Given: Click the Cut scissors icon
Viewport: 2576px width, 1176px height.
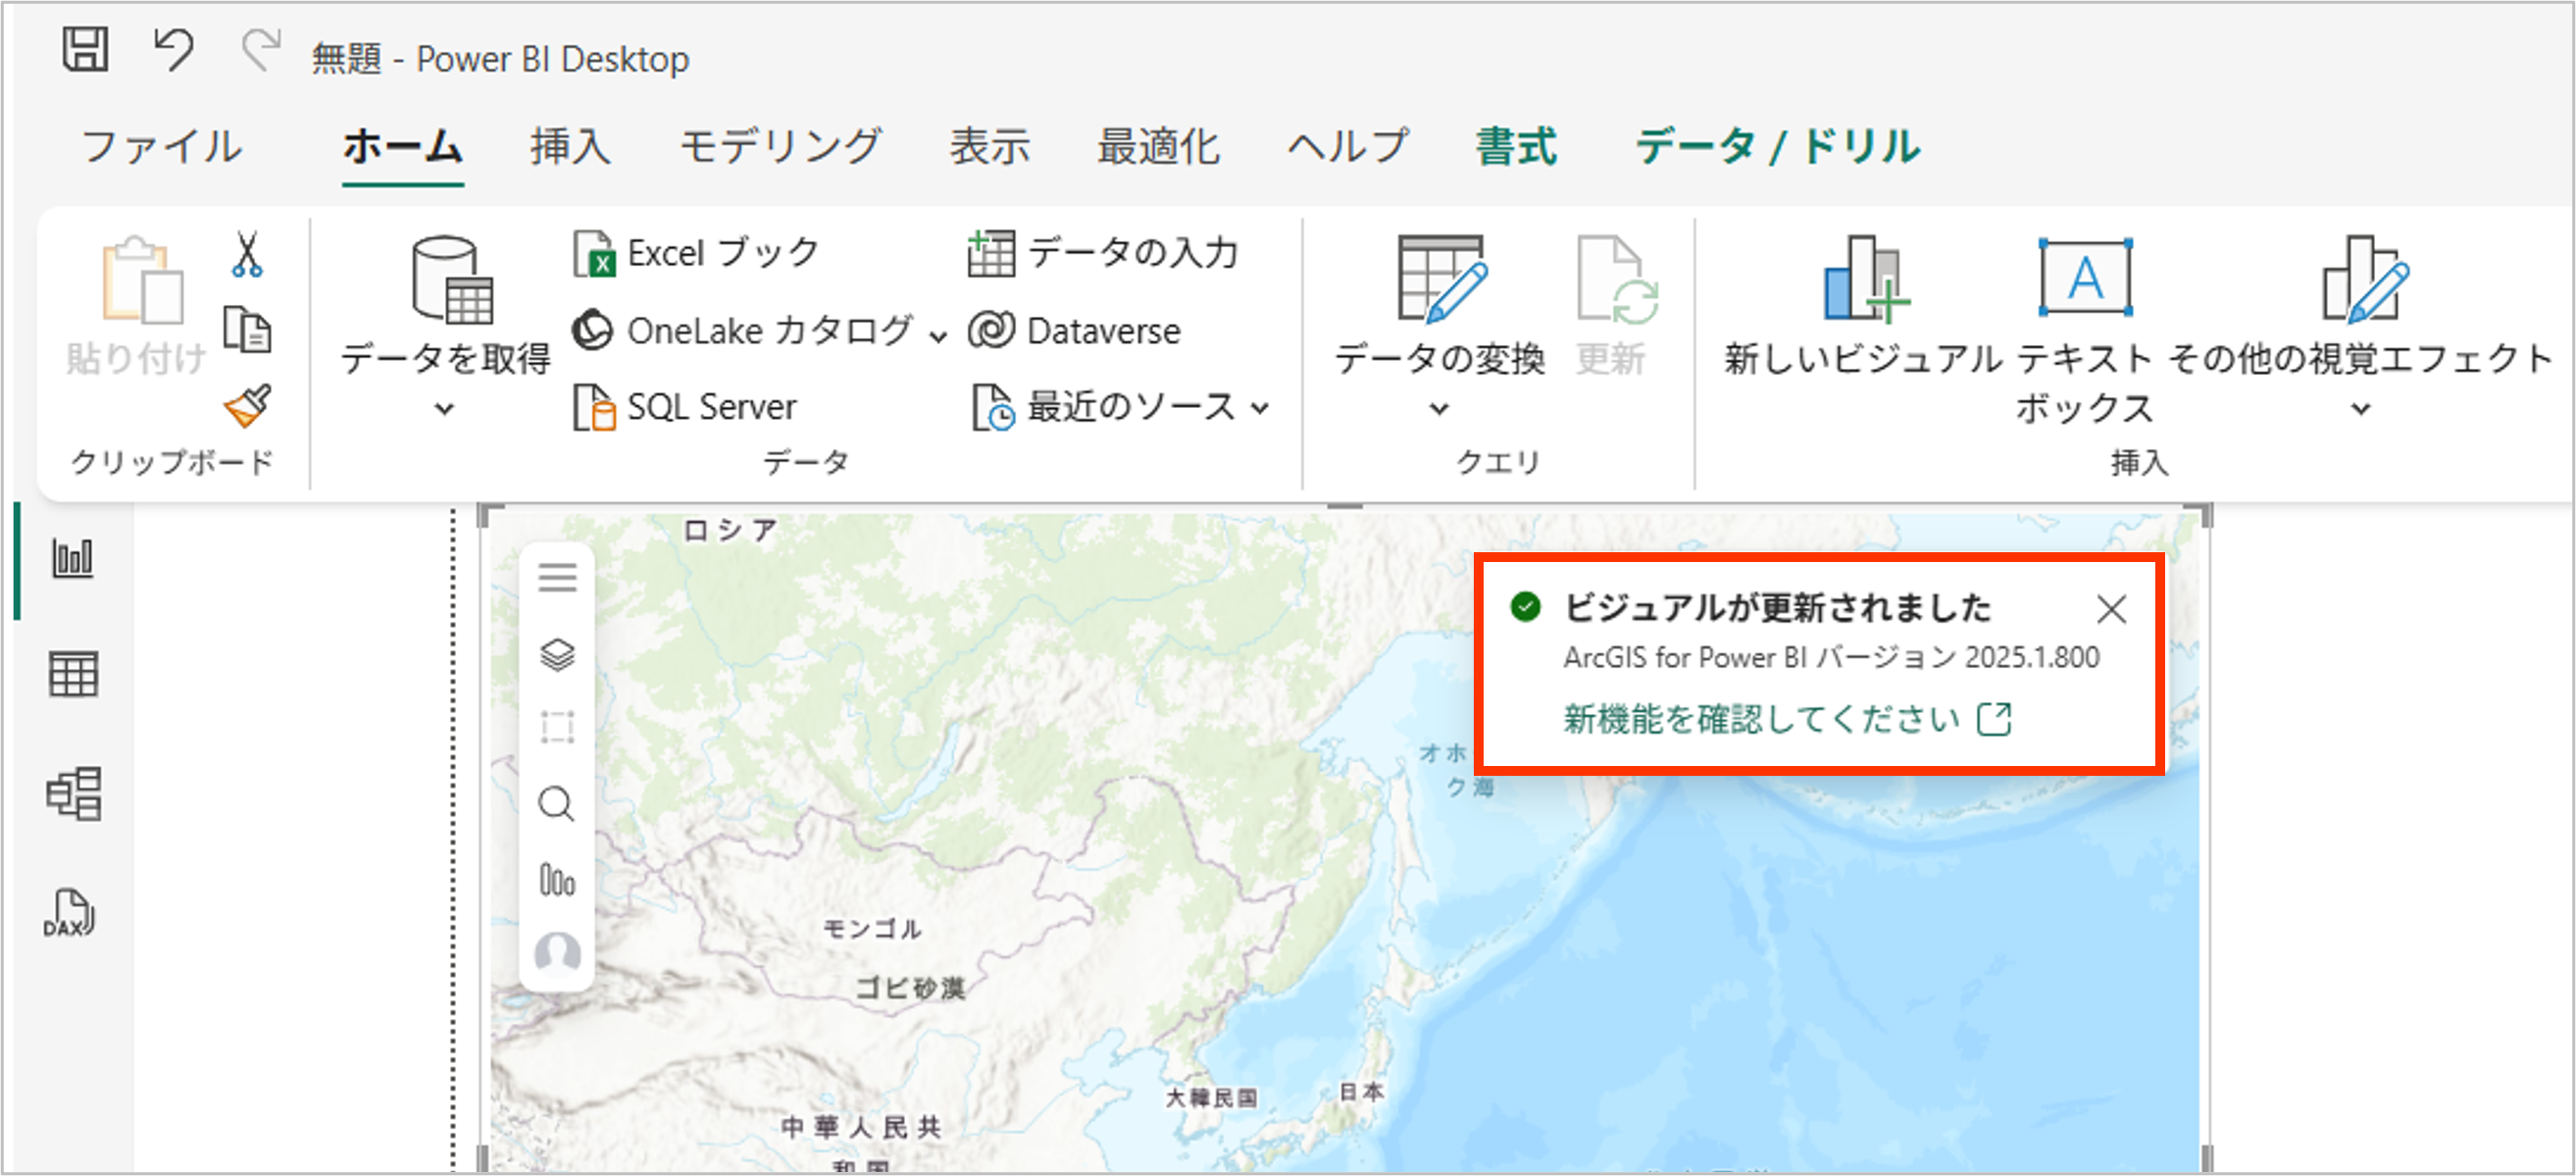Looking at the screenshot, I should [247, 254].
